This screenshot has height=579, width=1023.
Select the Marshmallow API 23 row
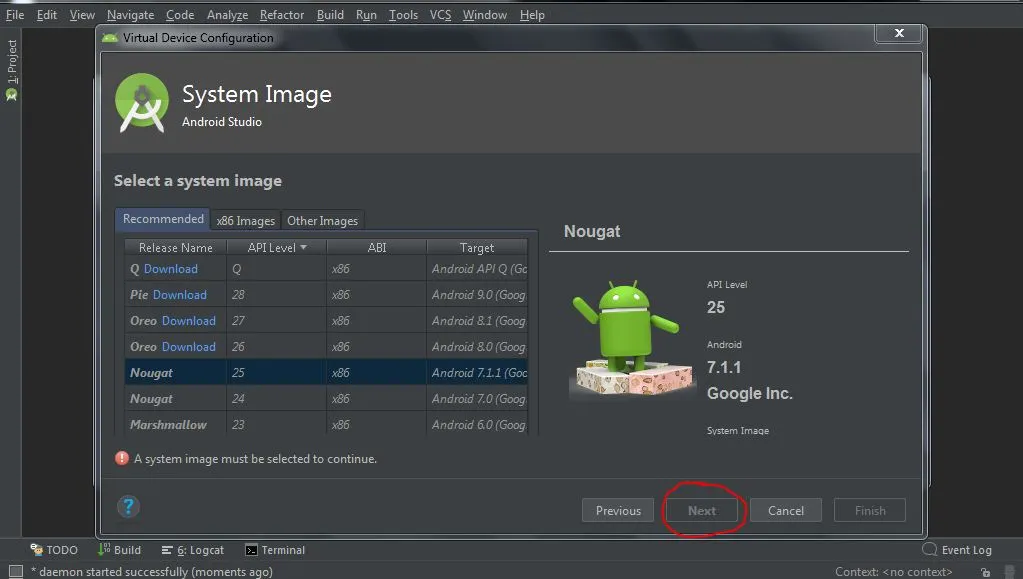click(x=326, y=424)
